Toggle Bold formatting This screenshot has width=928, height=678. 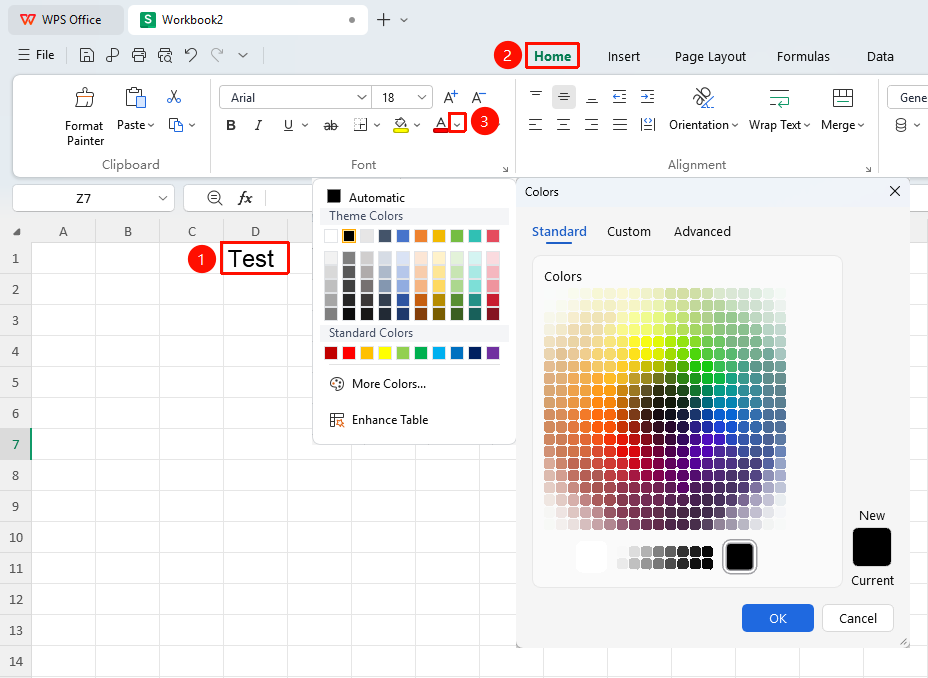[x=231, y=125]
